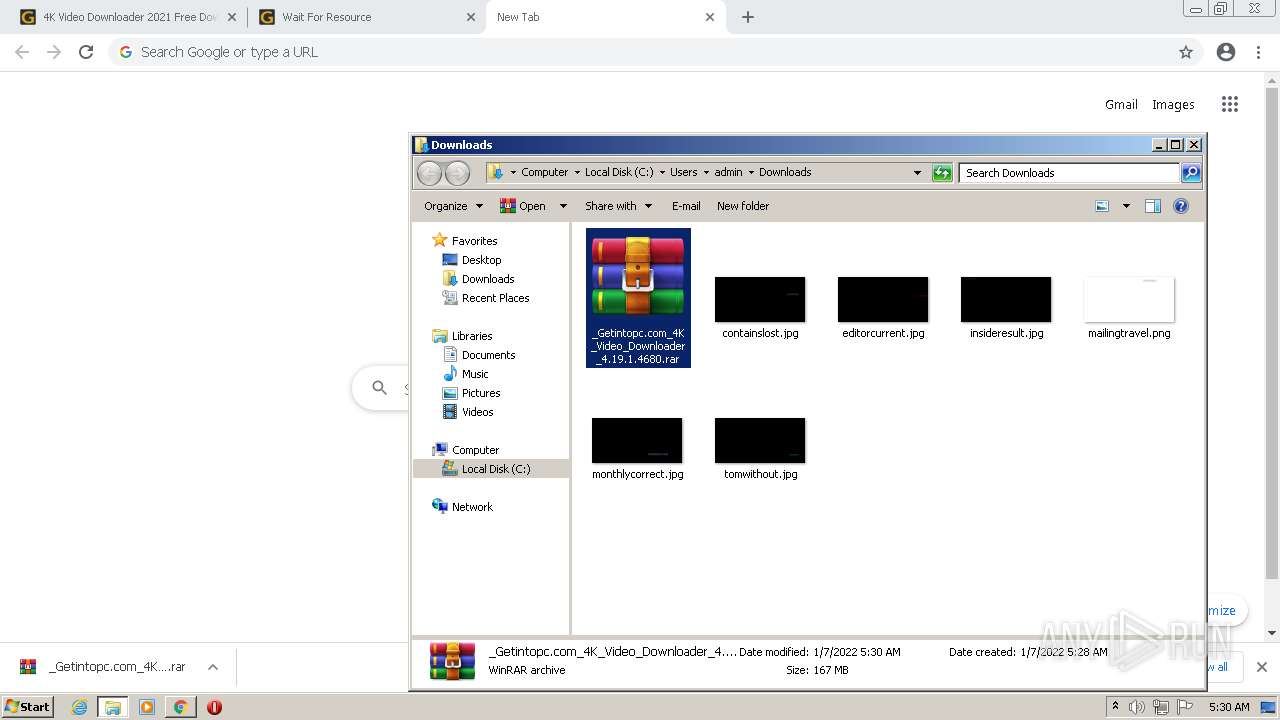
Task: Click Chrome taskbar icon
Action: pos(180,707)
